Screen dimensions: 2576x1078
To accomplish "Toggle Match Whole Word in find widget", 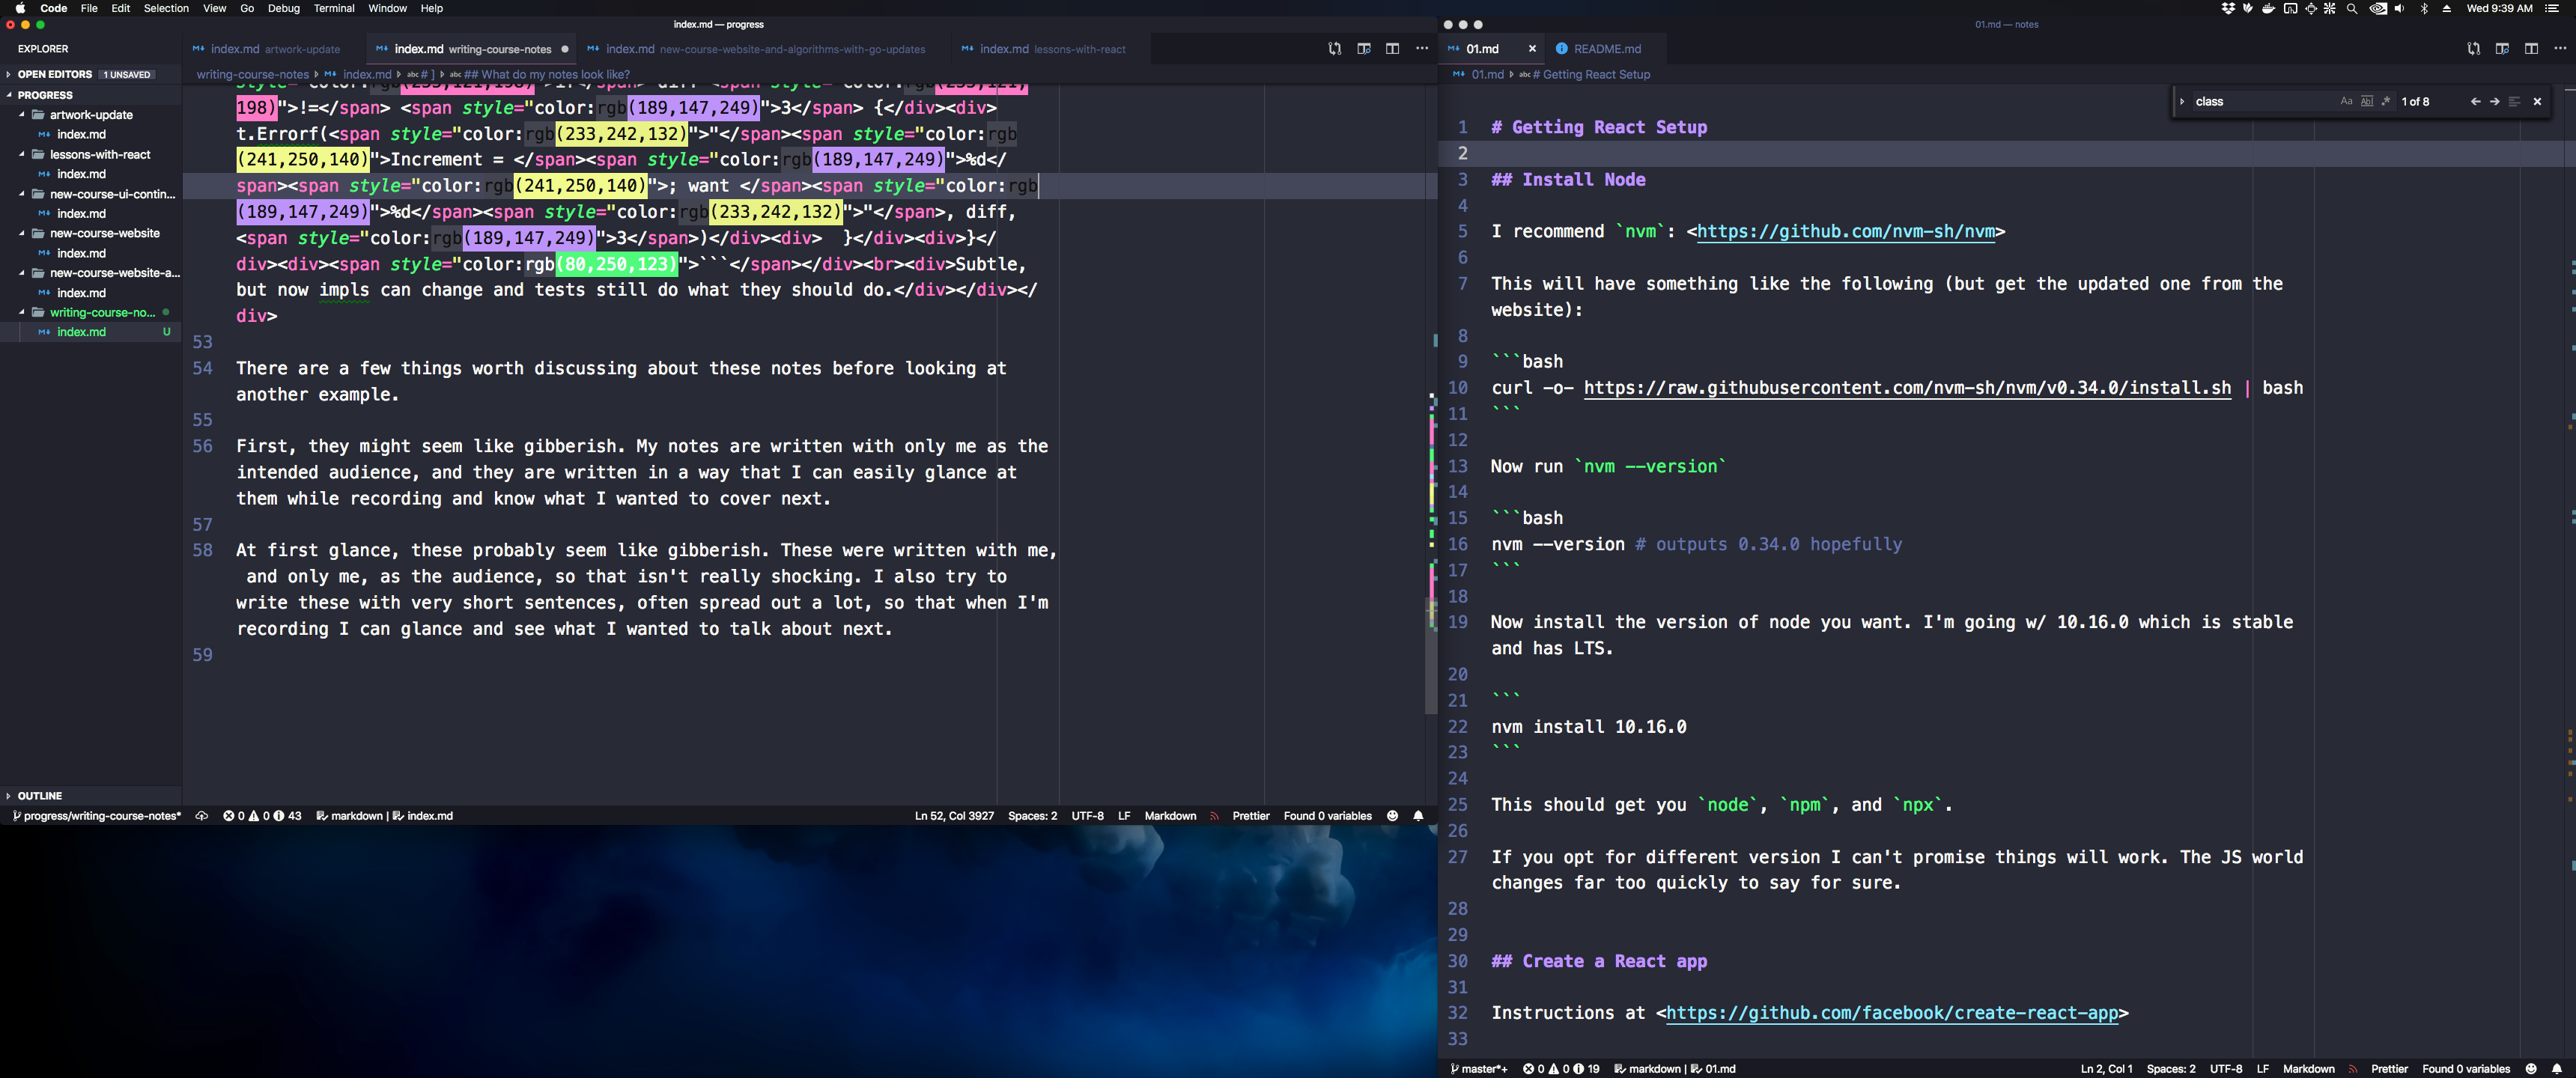I will (2367, 101).
